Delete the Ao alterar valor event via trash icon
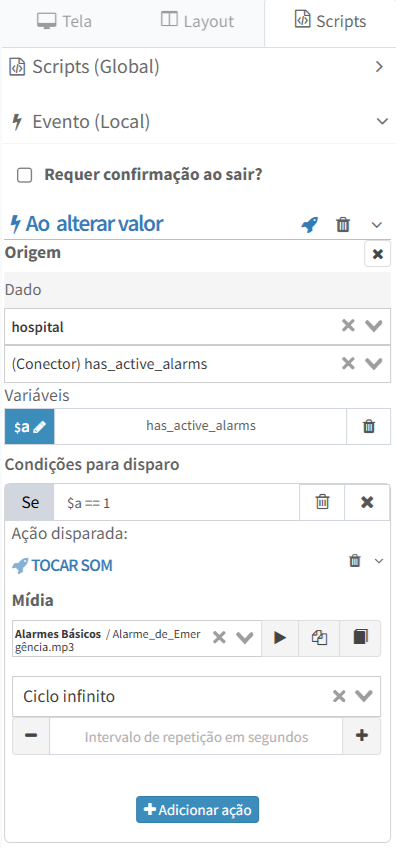 click(343, 224)
